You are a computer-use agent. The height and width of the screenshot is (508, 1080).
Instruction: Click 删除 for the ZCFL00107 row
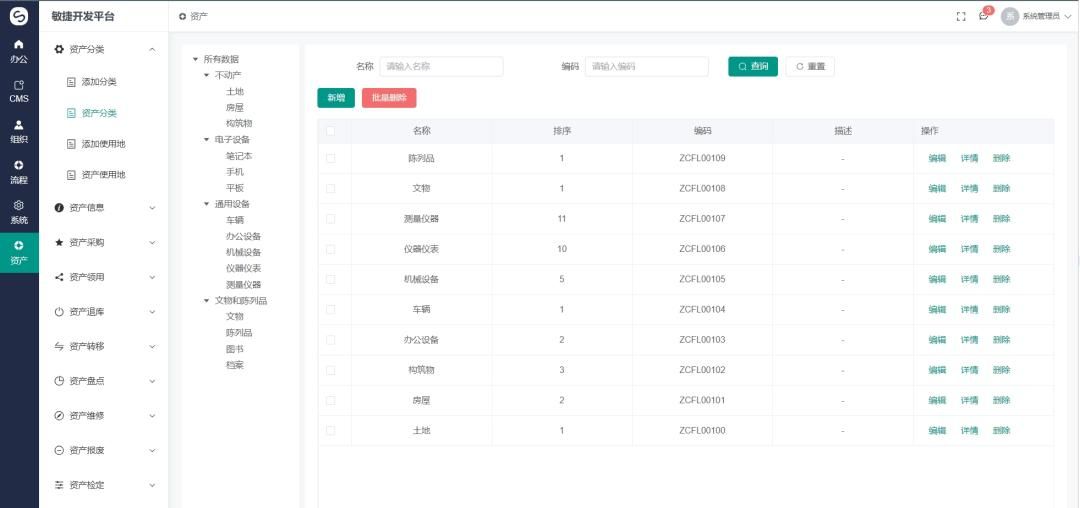[x=1001, y=219]
